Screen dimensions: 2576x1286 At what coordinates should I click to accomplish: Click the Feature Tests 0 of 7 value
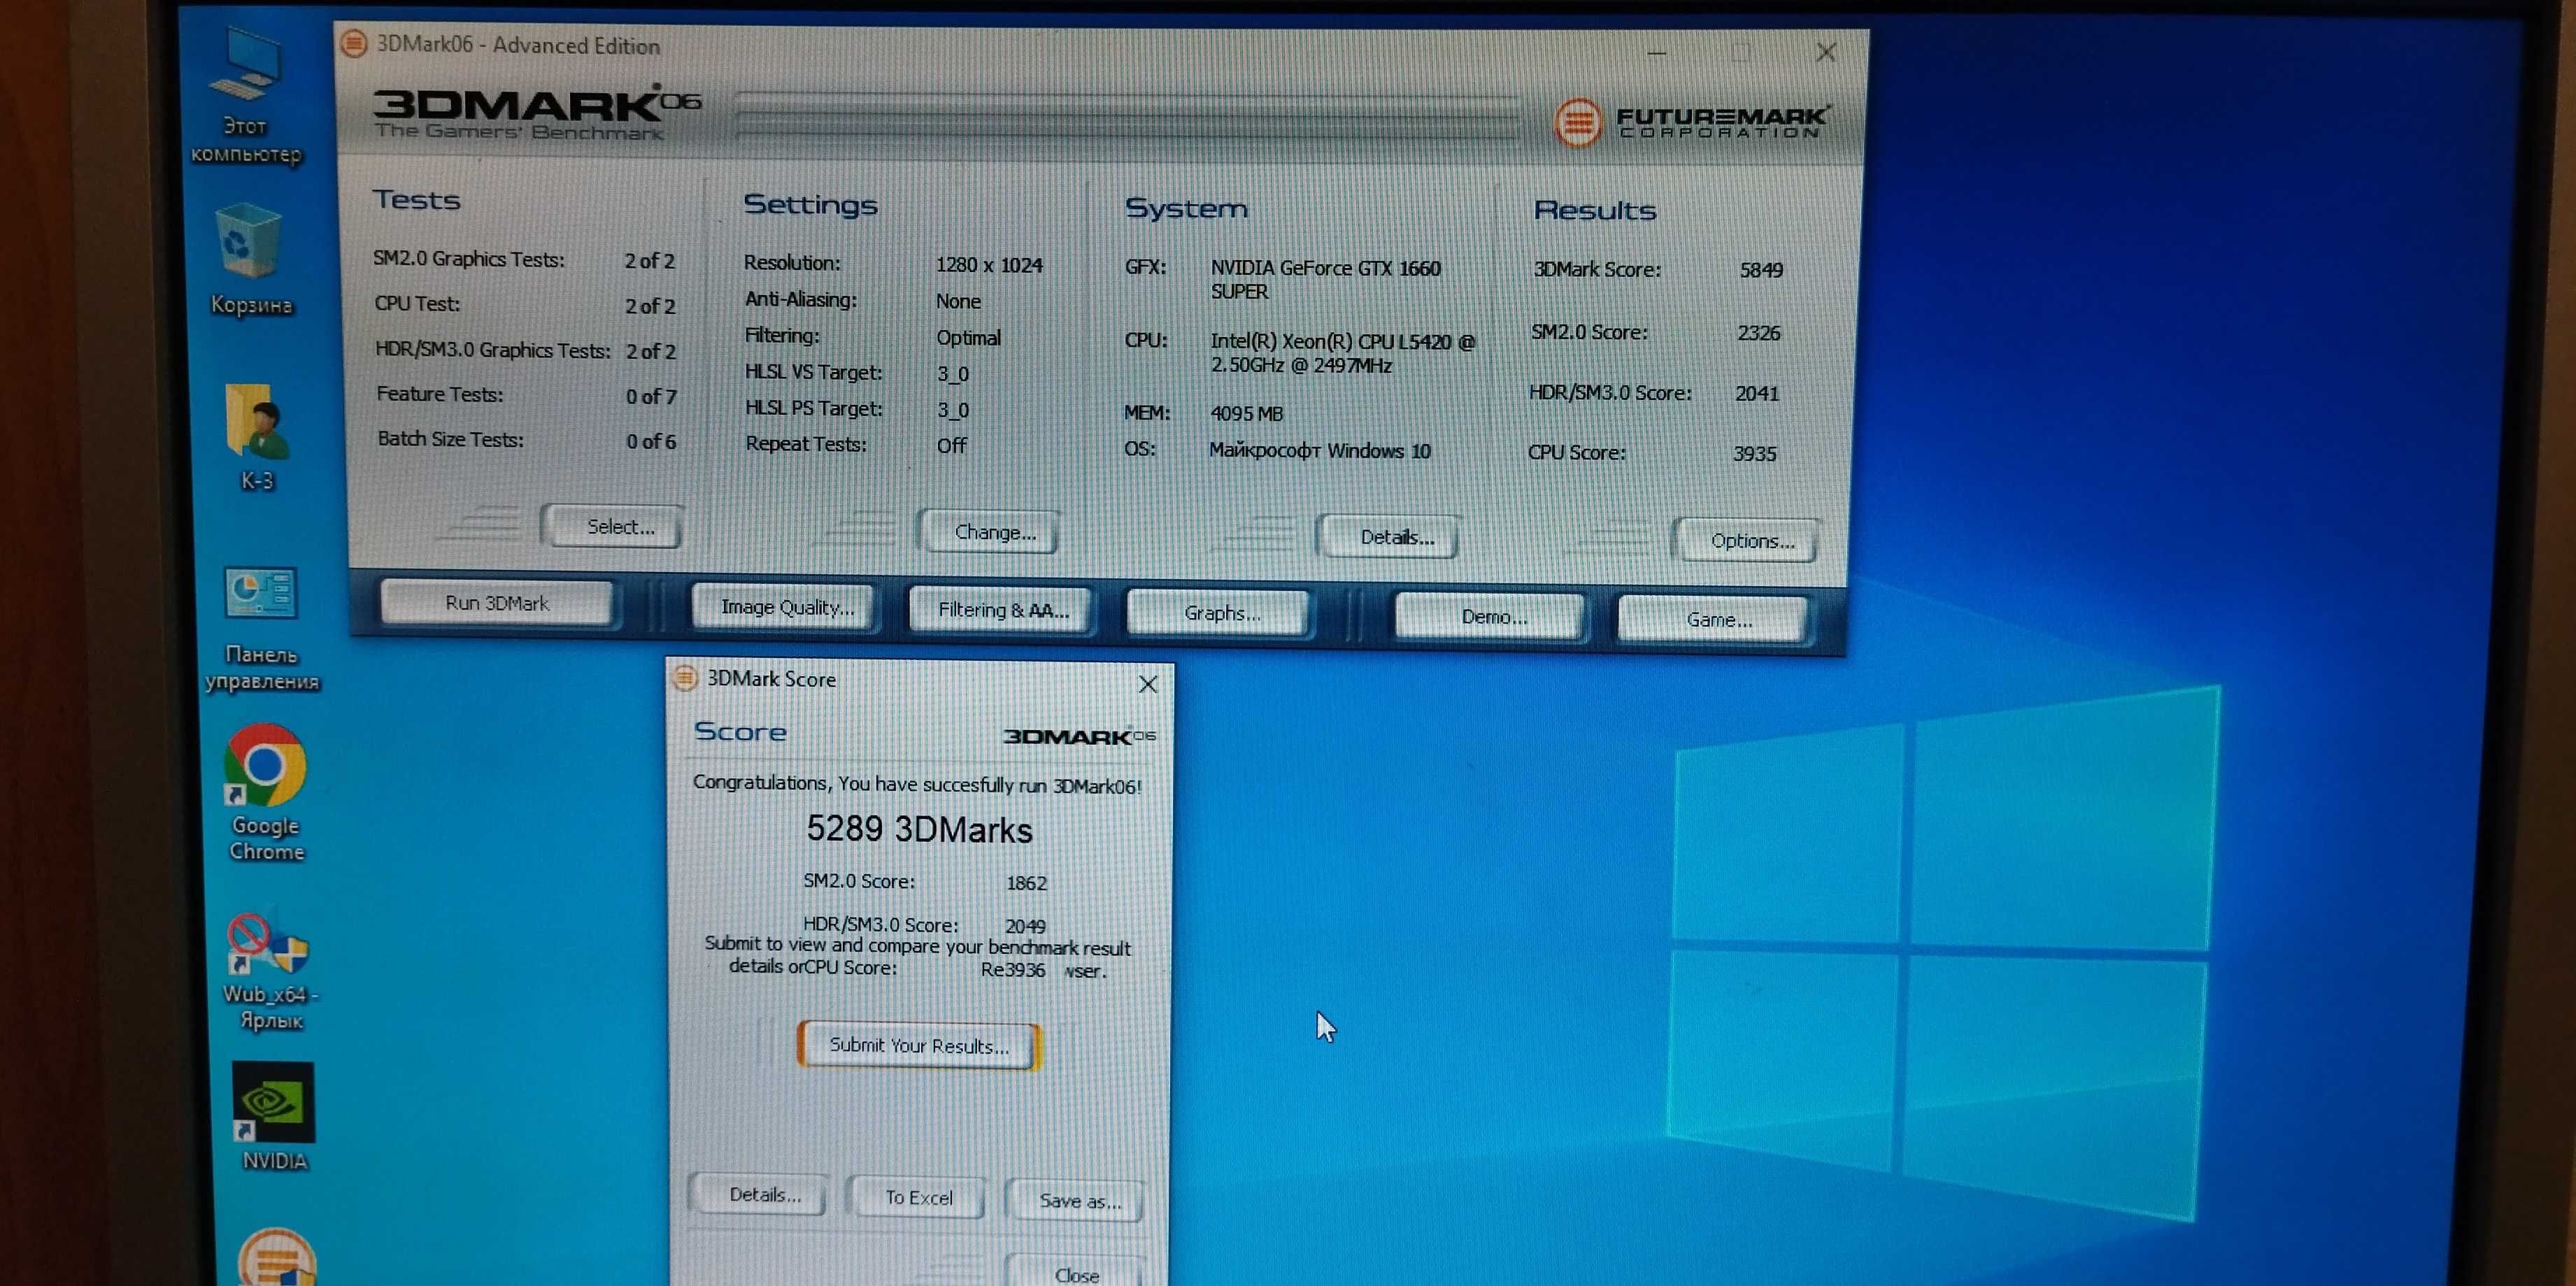pos(650,397)
